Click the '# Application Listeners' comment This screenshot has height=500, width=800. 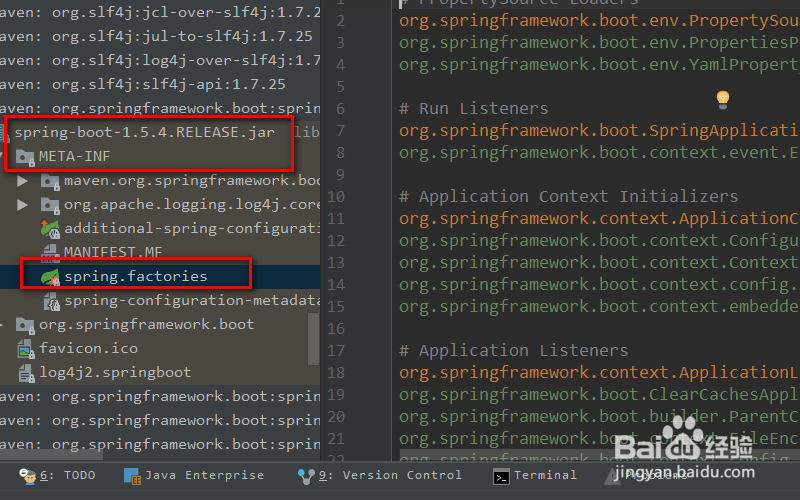[513, 351]
